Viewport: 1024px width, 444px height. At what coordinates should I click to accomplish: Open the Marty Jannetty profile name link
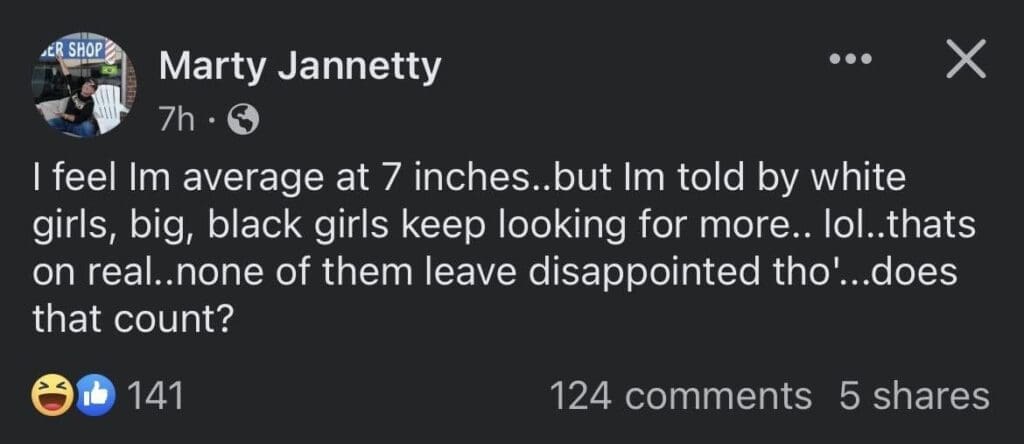(300, 67)
